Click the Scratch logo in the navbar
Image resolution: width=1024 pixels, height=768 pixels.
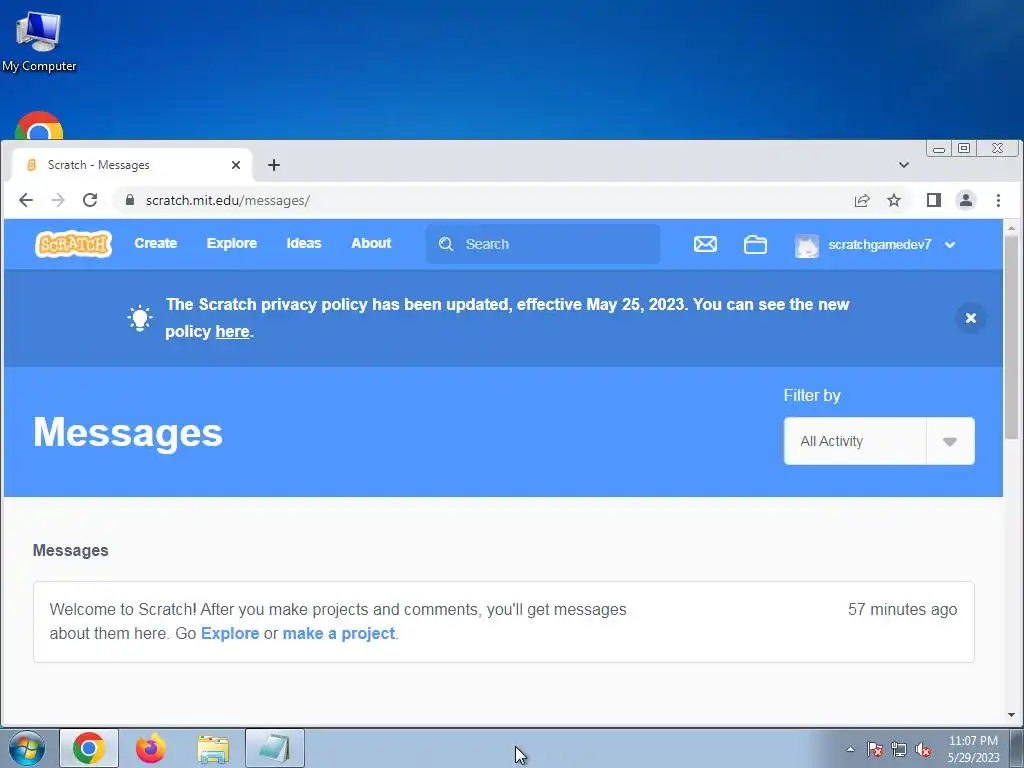click(x=73, y=244)
